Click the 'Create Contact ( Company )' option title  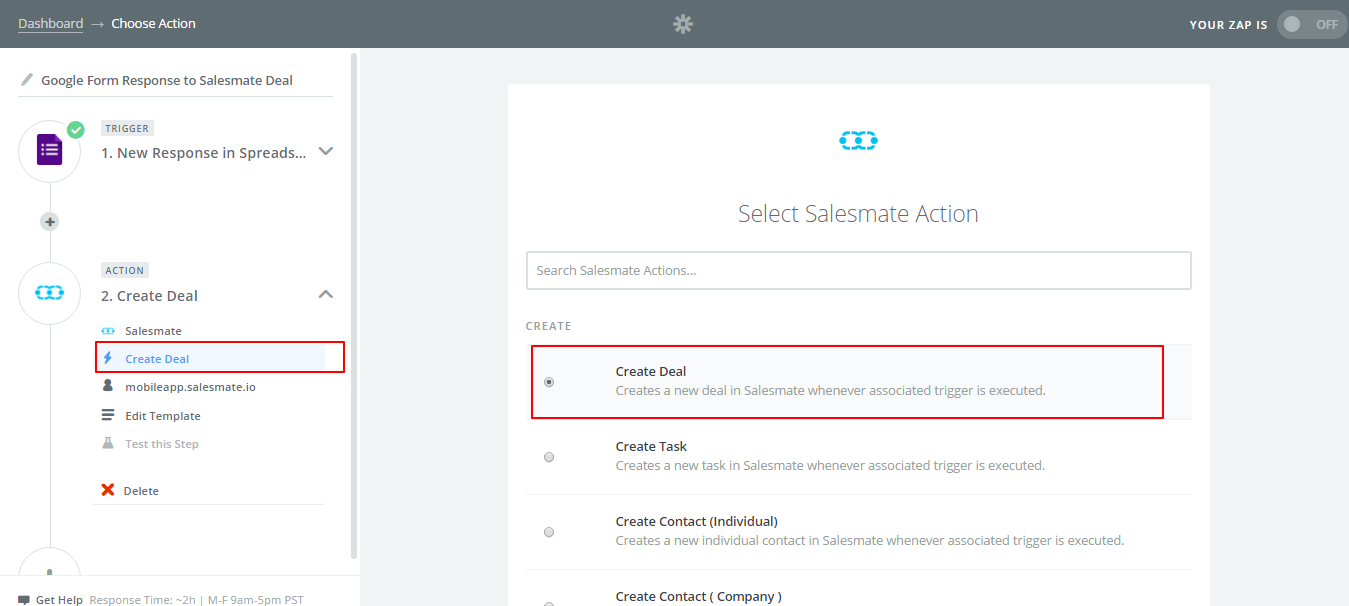click(x=699, y=596)
